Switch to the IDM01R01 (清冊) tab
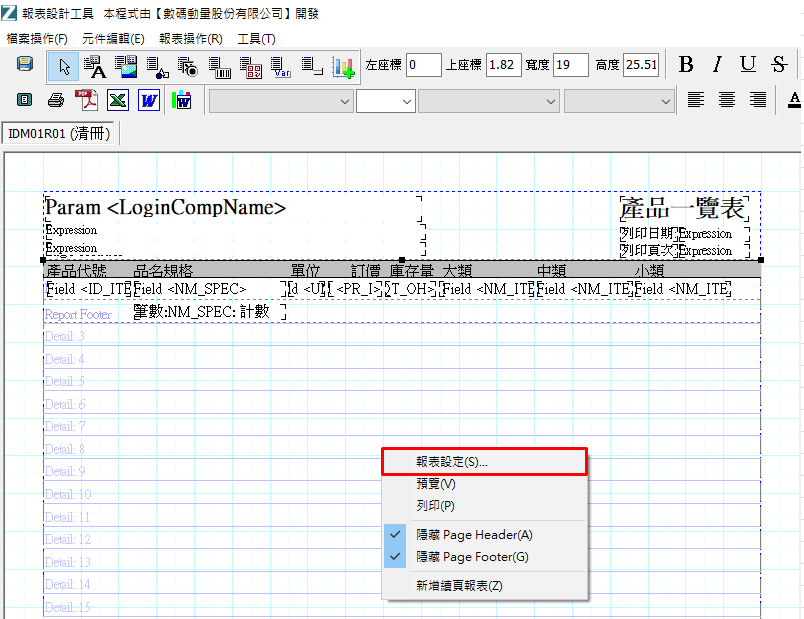This screenshot has height=619, width=804. [59, 133]
